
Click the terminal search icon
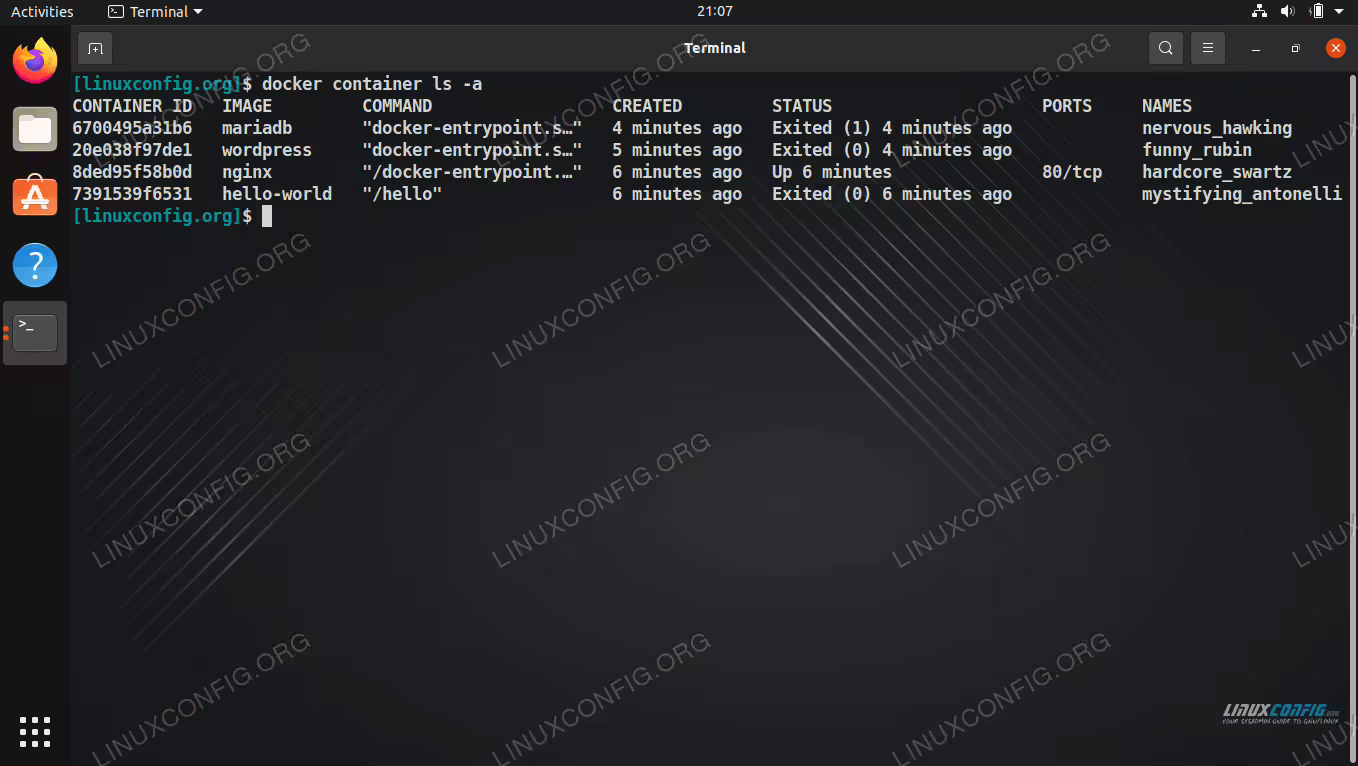(x=1166, y=48)
